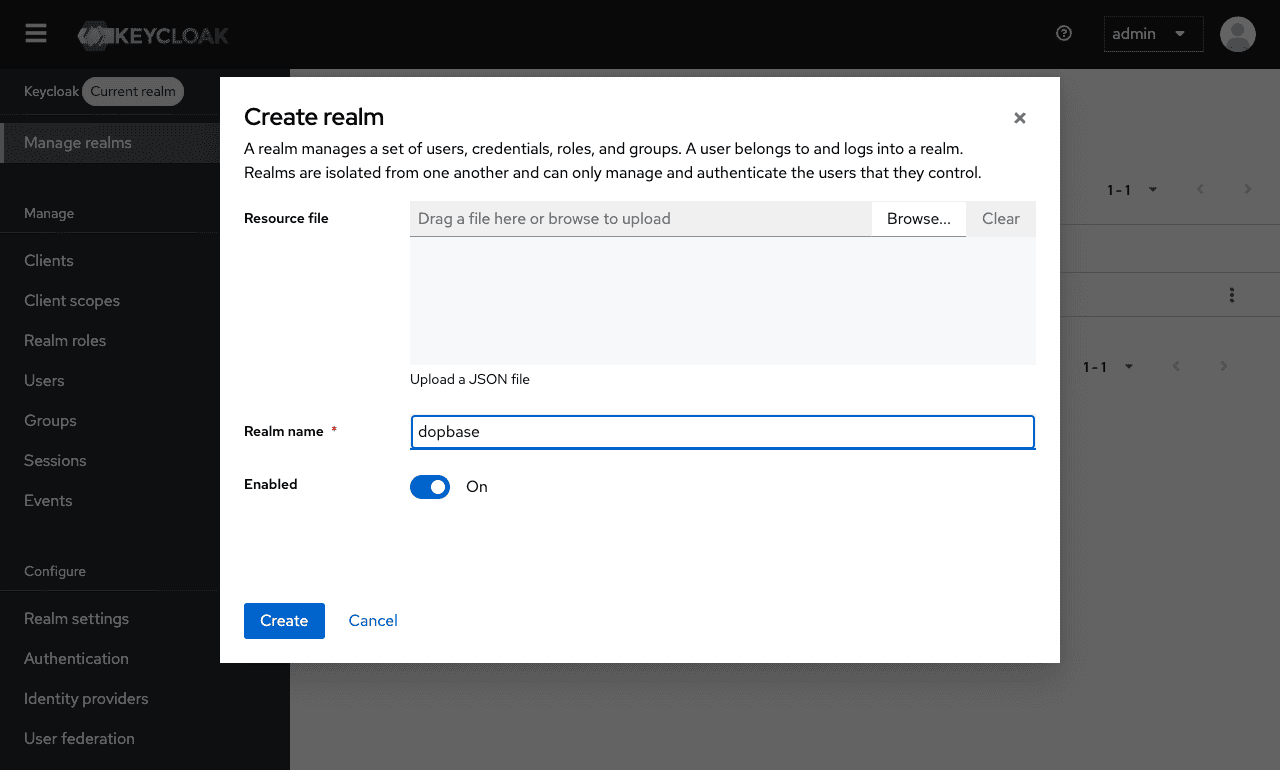
Task: Go to previous page in bottom pagination
Action: pyautogui.click(x=1176, y=367)
